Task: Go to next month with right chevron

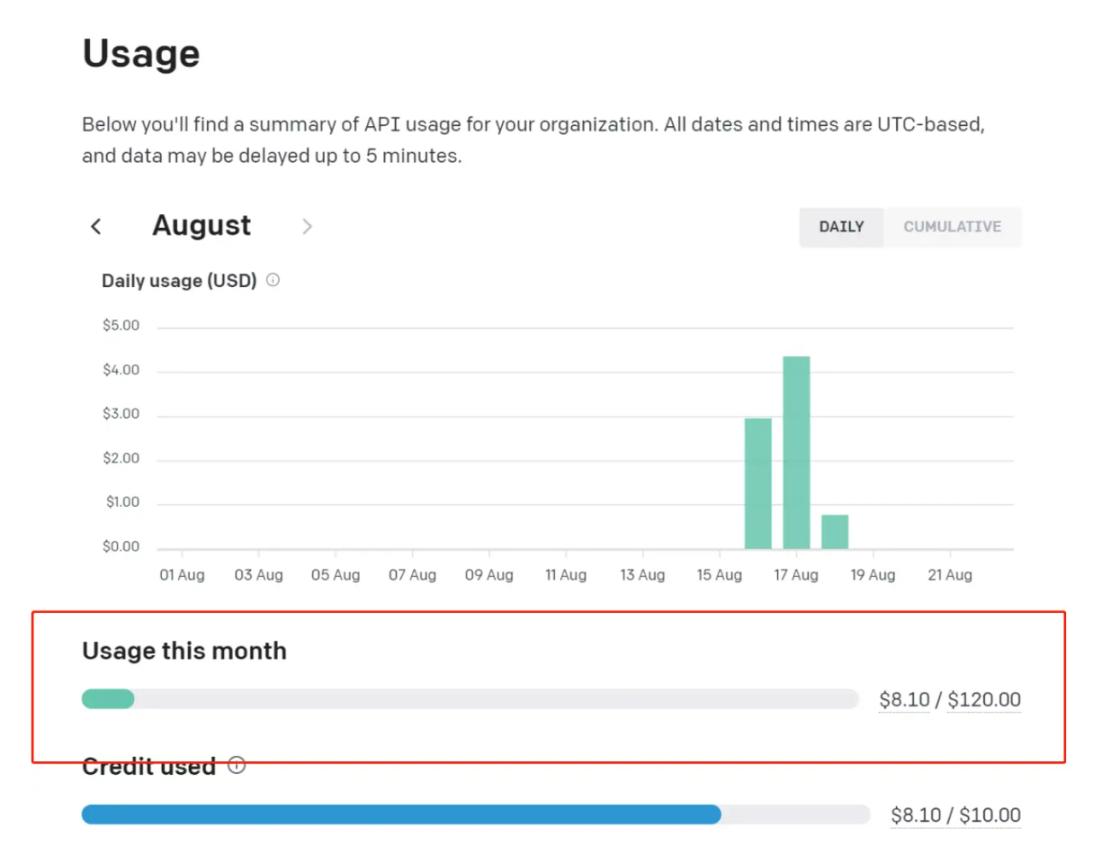Action: point(307,227)
